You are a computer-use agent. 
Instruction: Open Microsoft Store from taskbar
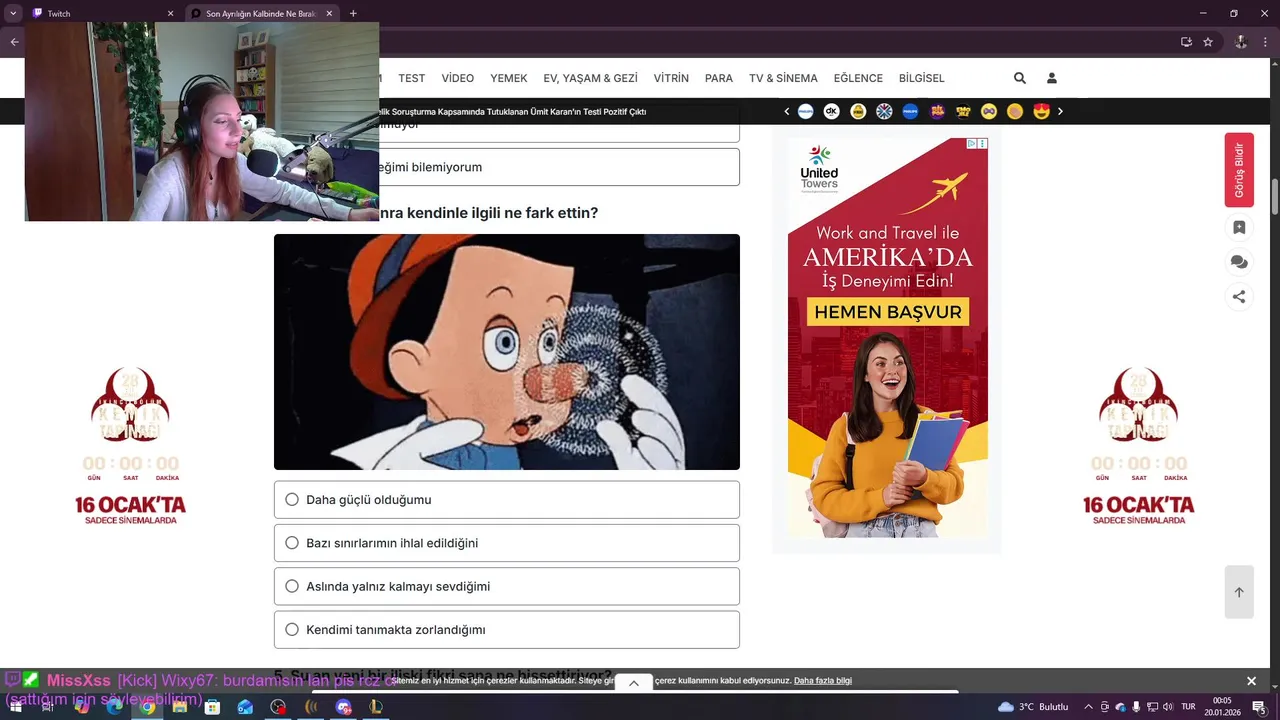click(x=212, y=707)
